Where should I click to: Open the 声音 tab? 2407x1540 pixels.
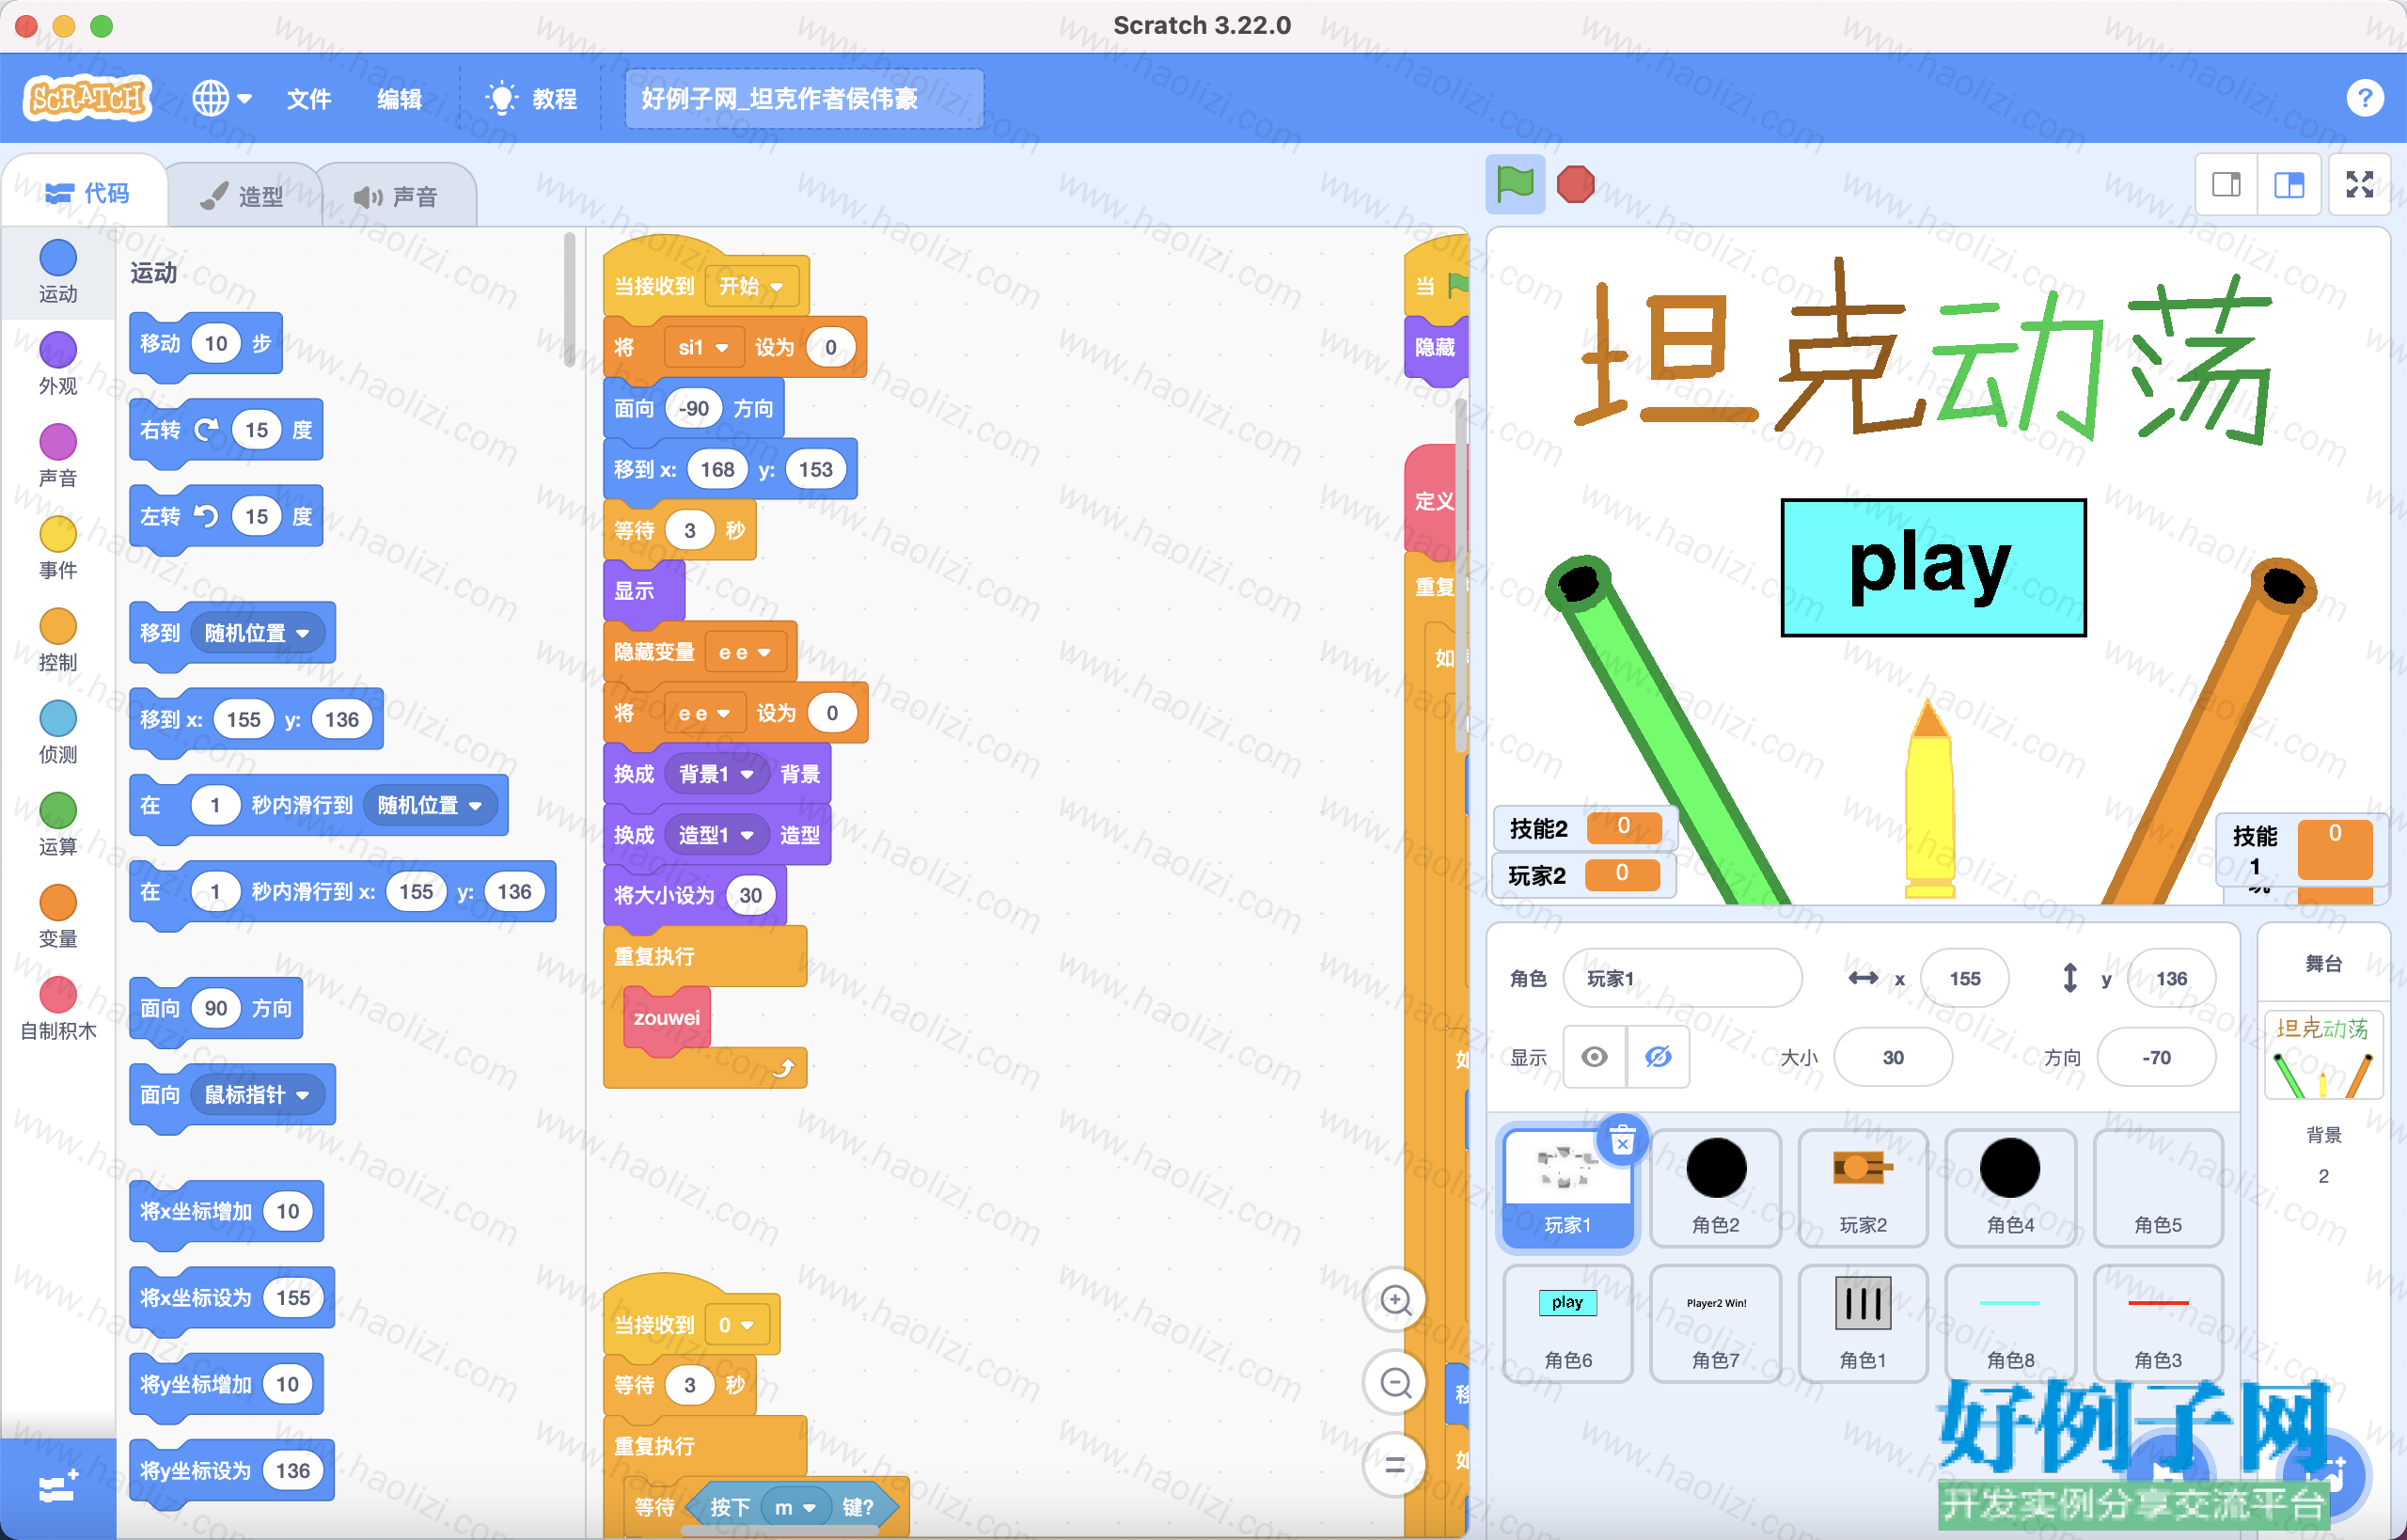pyautogui.click(x=397, y=196)
